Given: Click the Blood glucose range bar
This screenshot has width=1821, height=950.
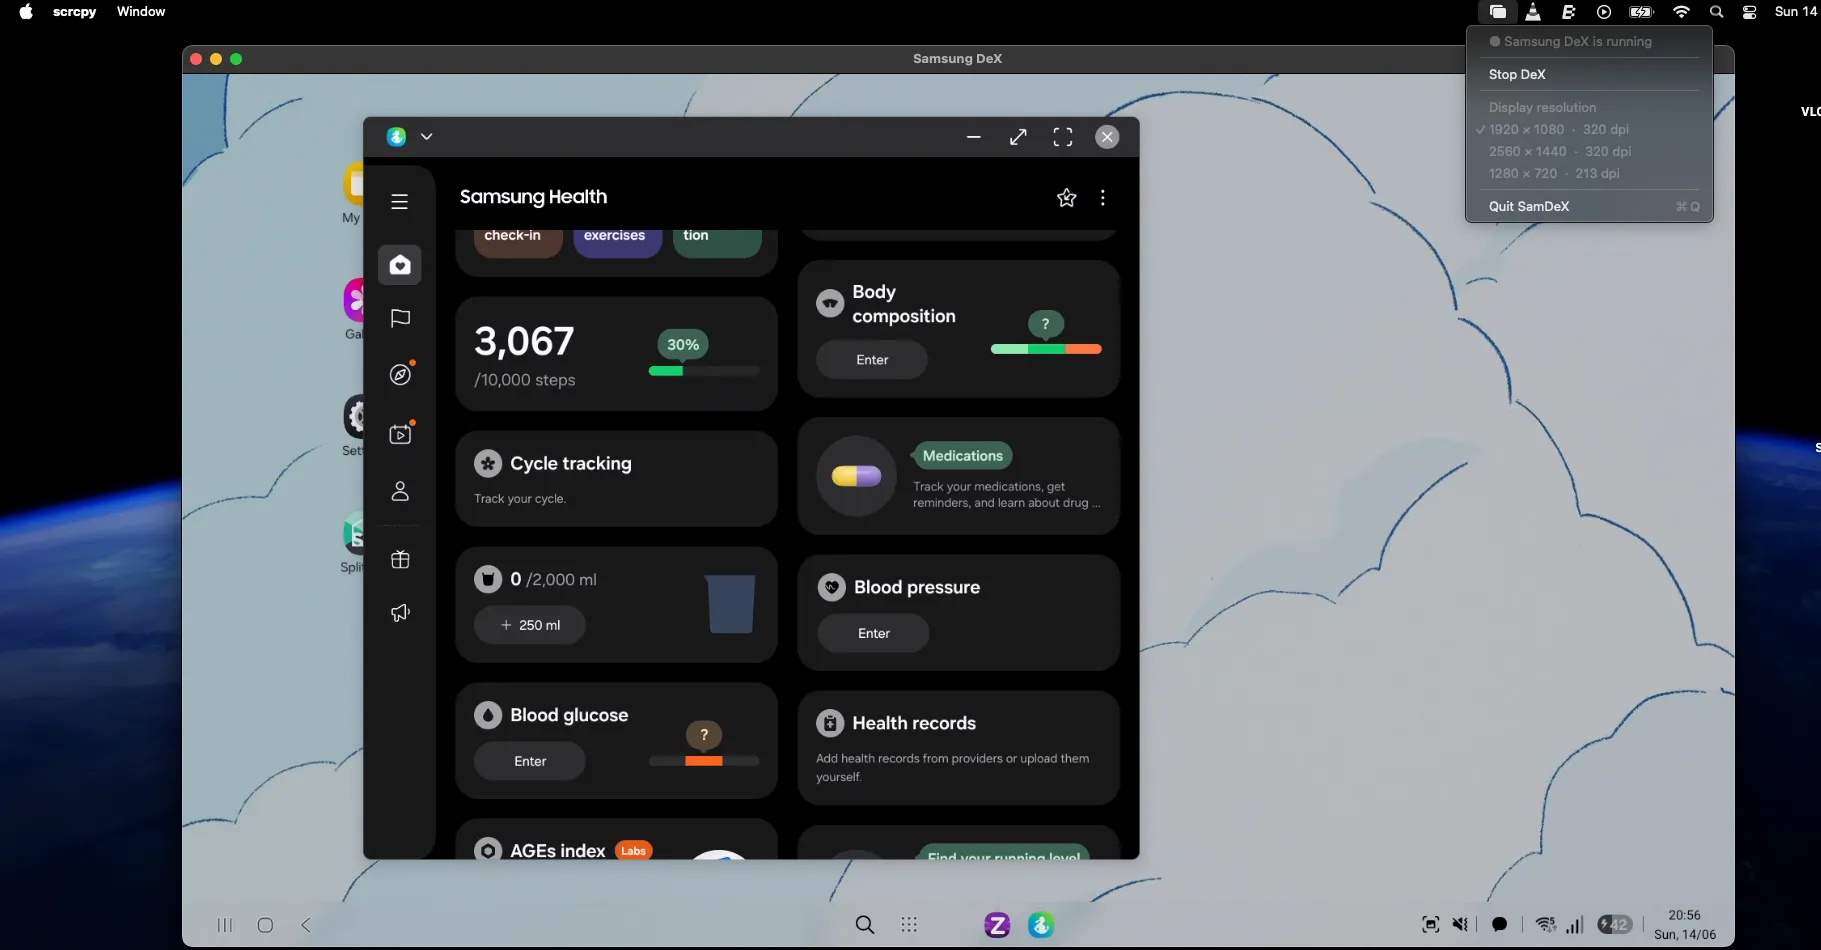Looking at the screenshot, I should (x=704, y=761).
